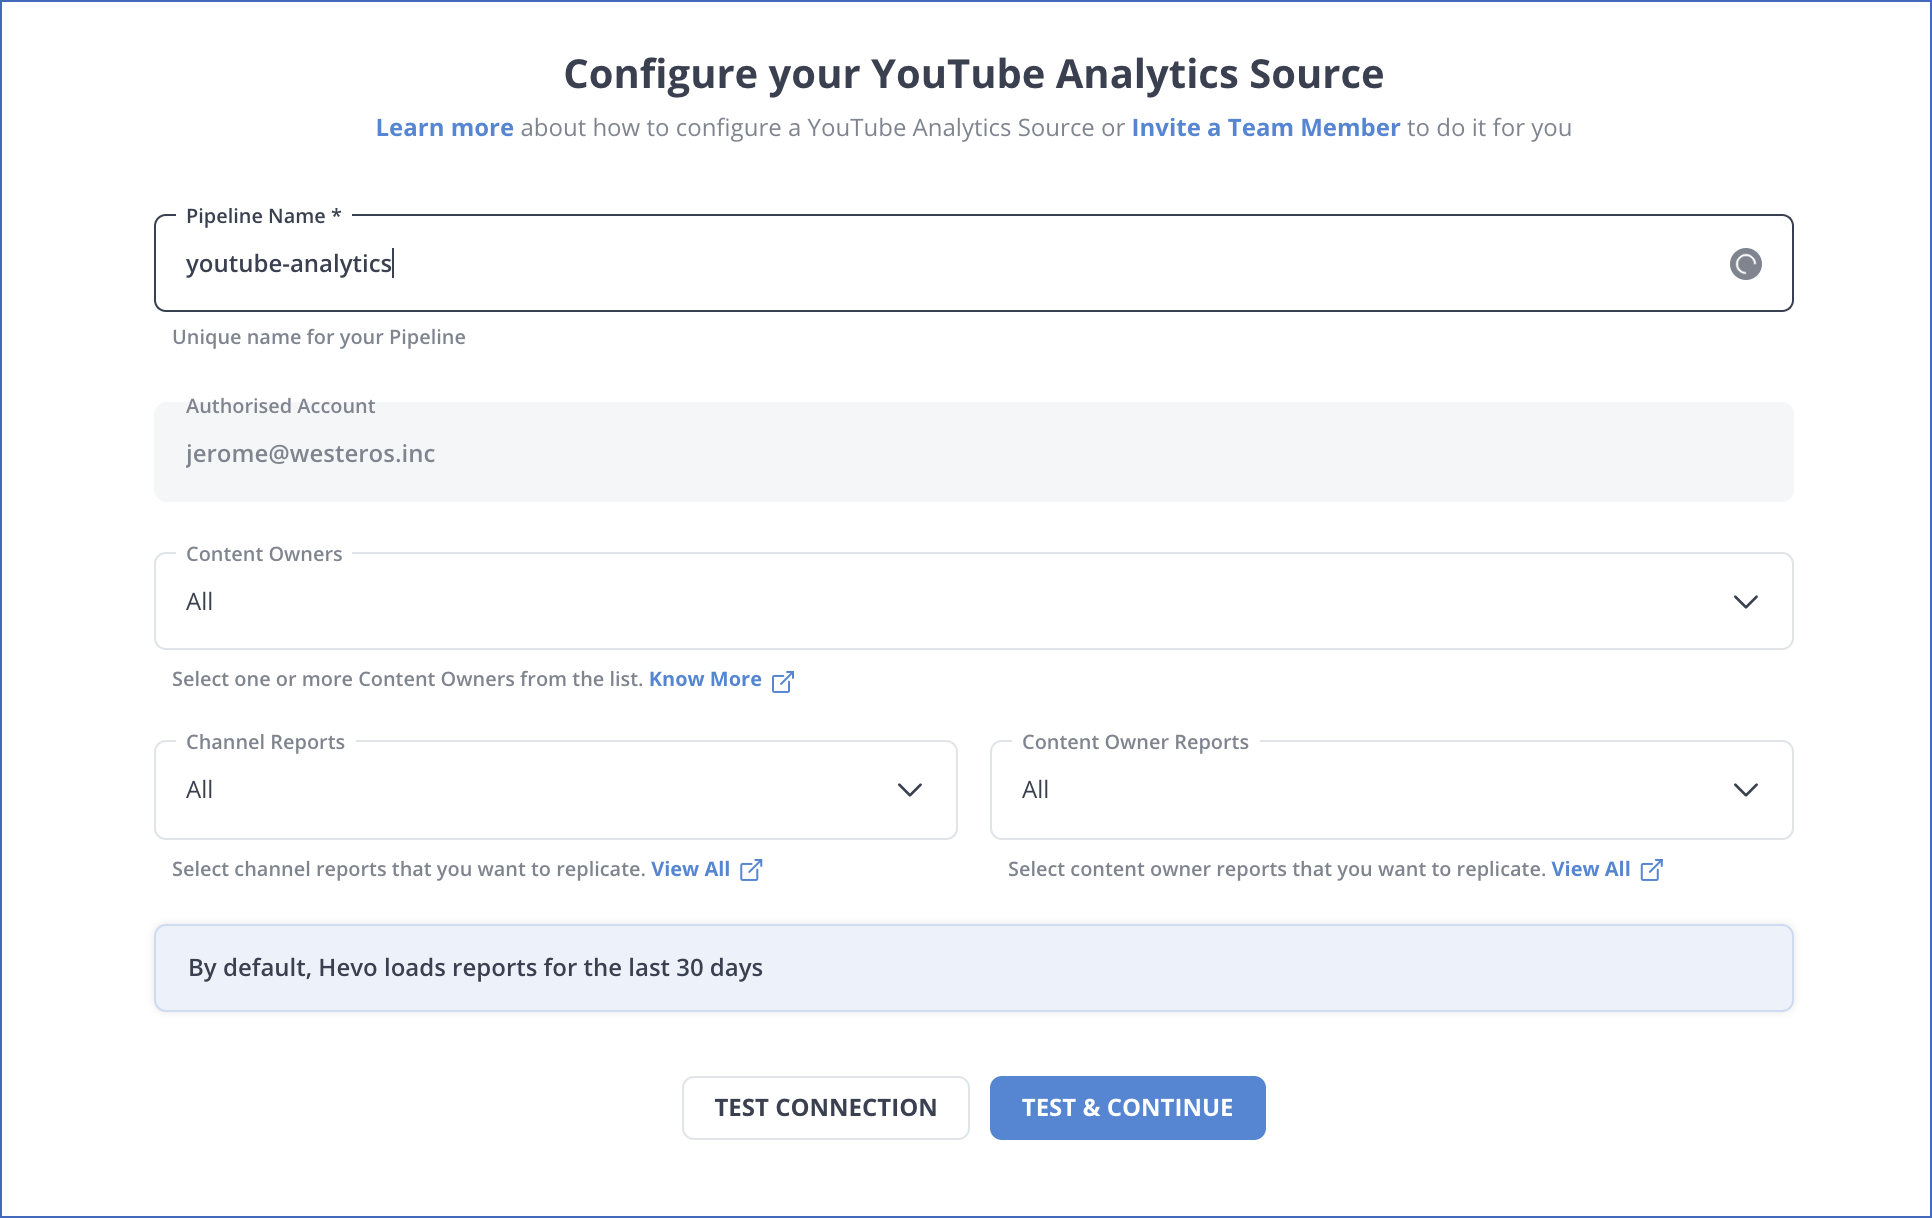Screen dimensions: 1932x1218
Task: Click the 'Unique name for your Pipeline' hint text
Action: (318, 337)
